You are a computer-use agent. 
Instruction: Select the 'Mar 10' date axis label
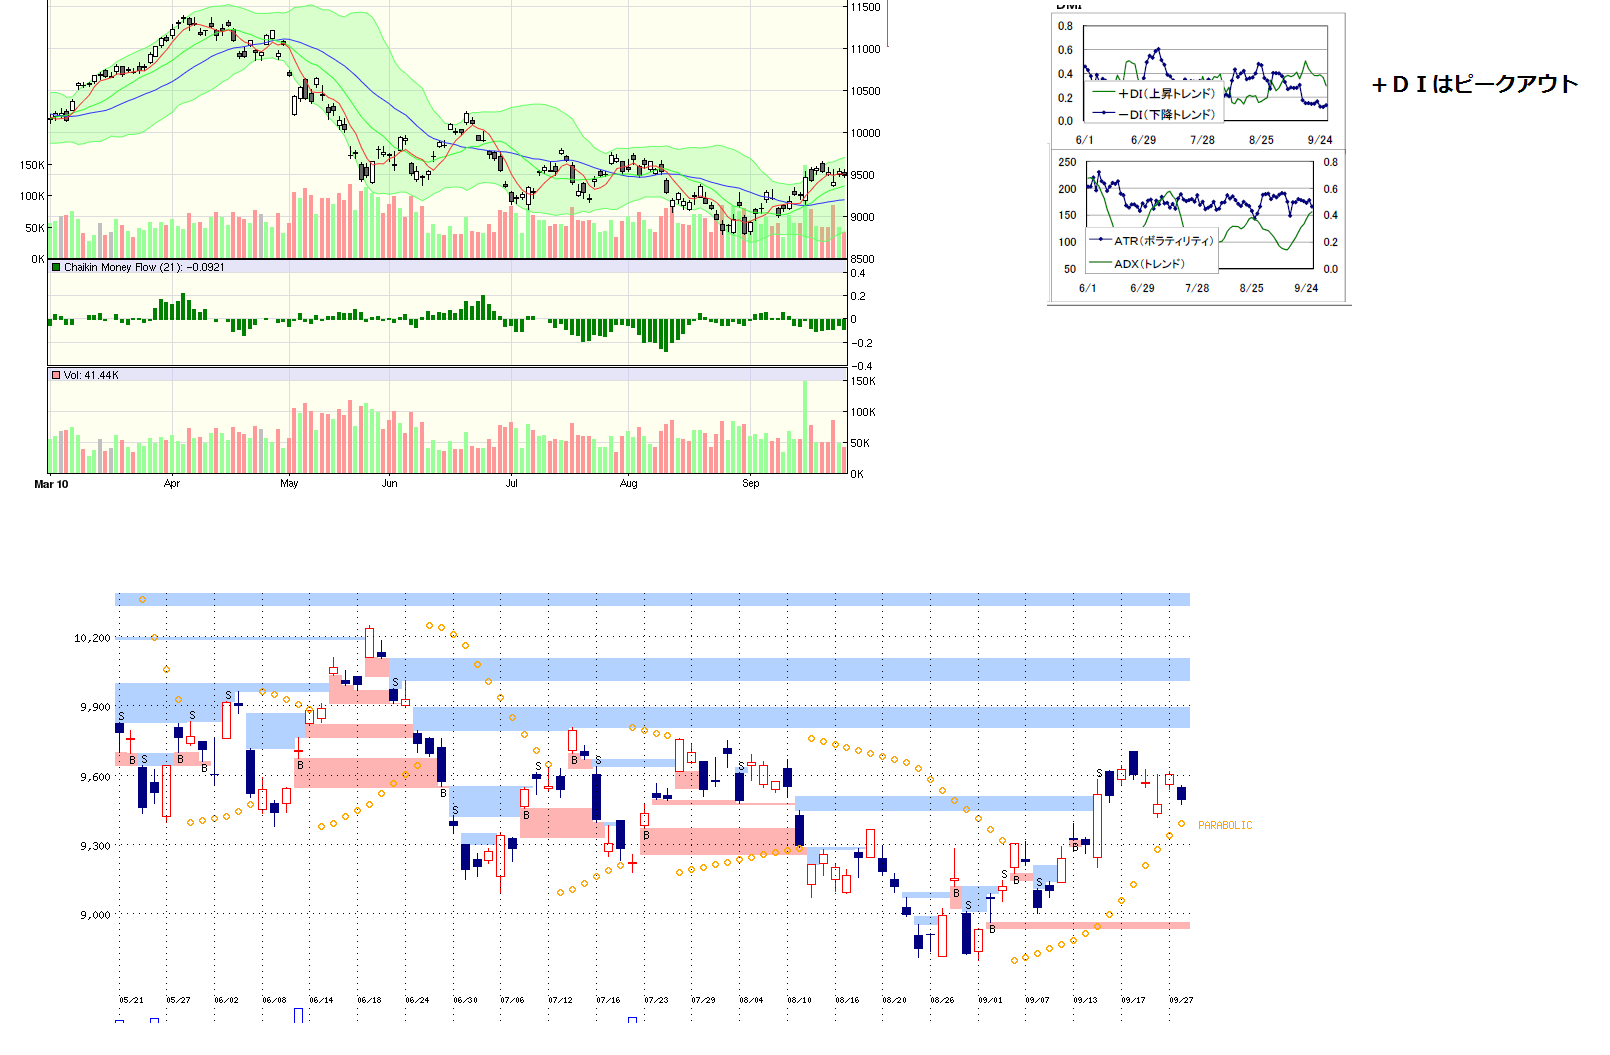point(51,484)
